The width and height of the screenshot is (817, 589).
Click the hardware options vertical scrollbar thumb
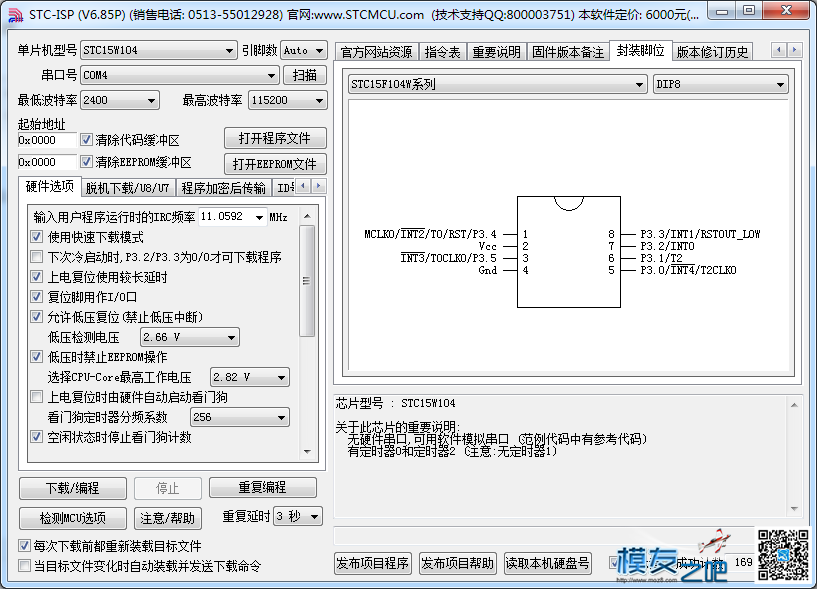pos(307,281)
